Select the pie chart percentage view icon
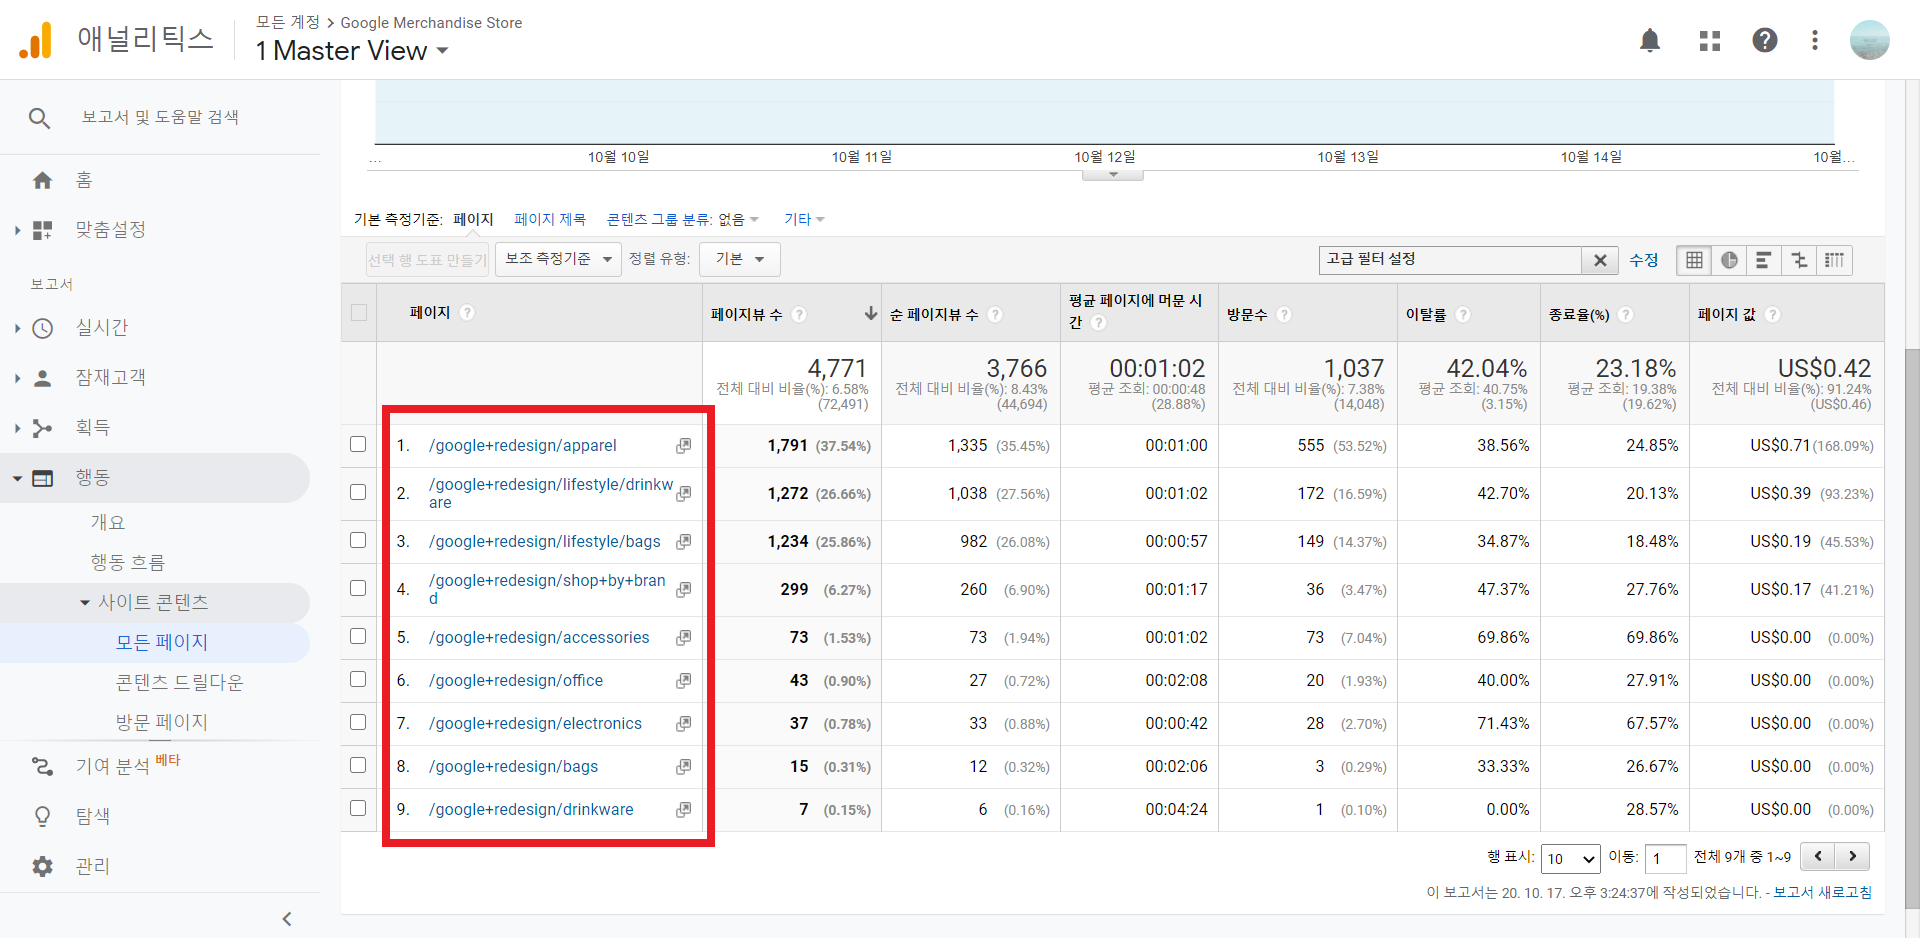 coord(1729,260)
